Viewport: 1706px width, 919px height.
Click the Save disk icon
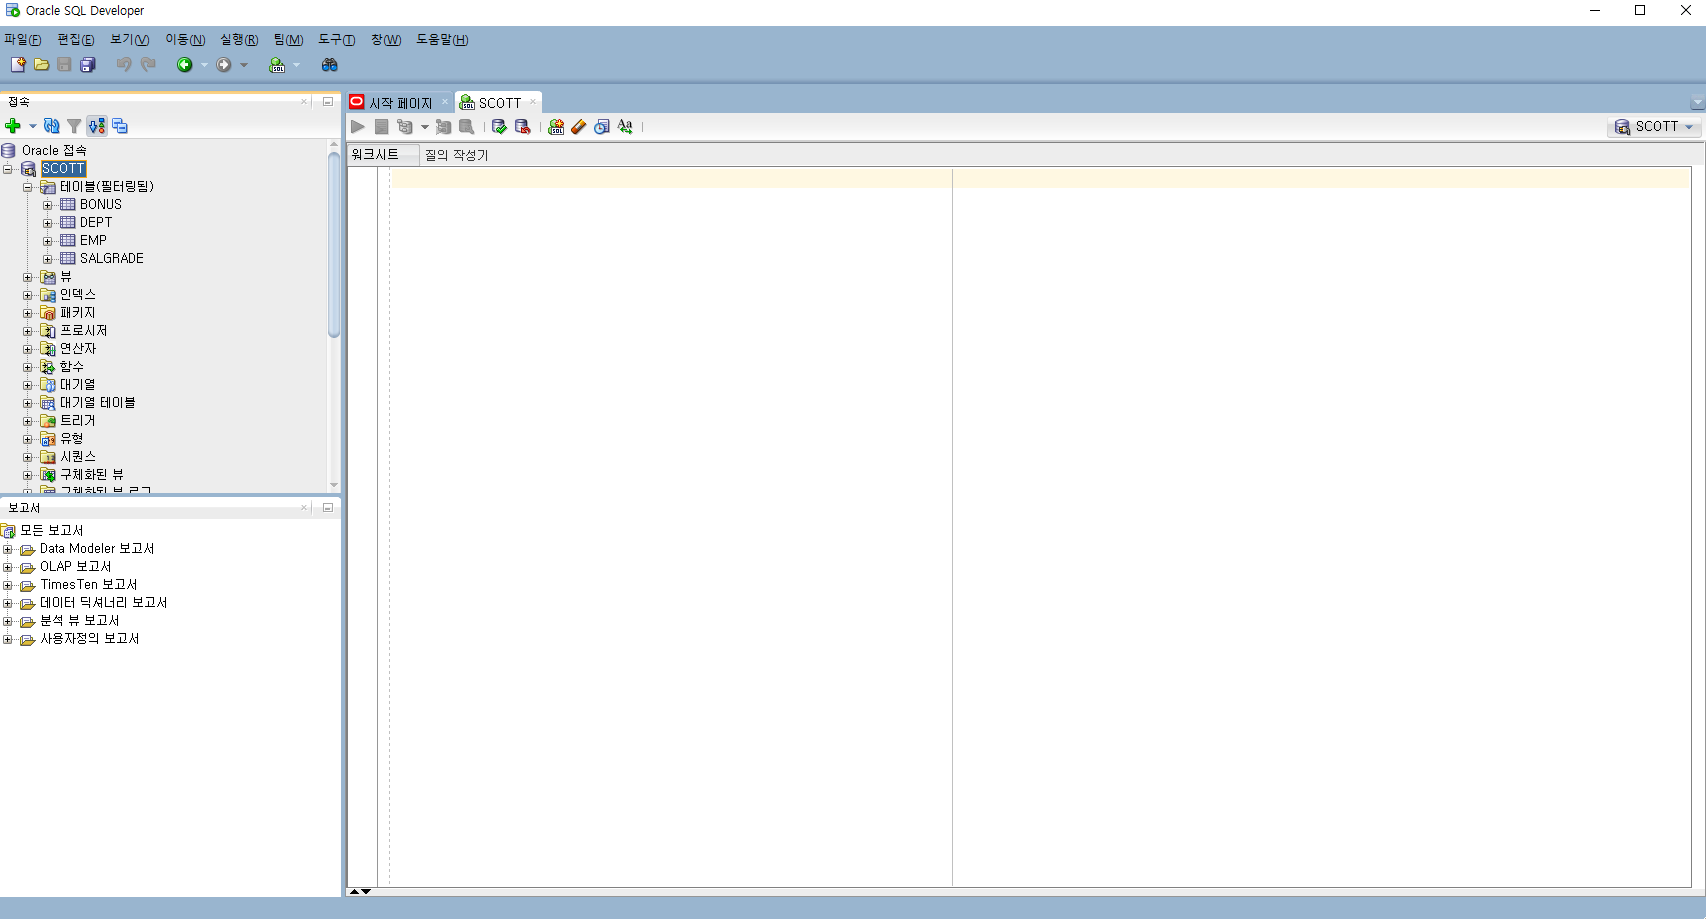pyautogui.click(x=64, y=65)
